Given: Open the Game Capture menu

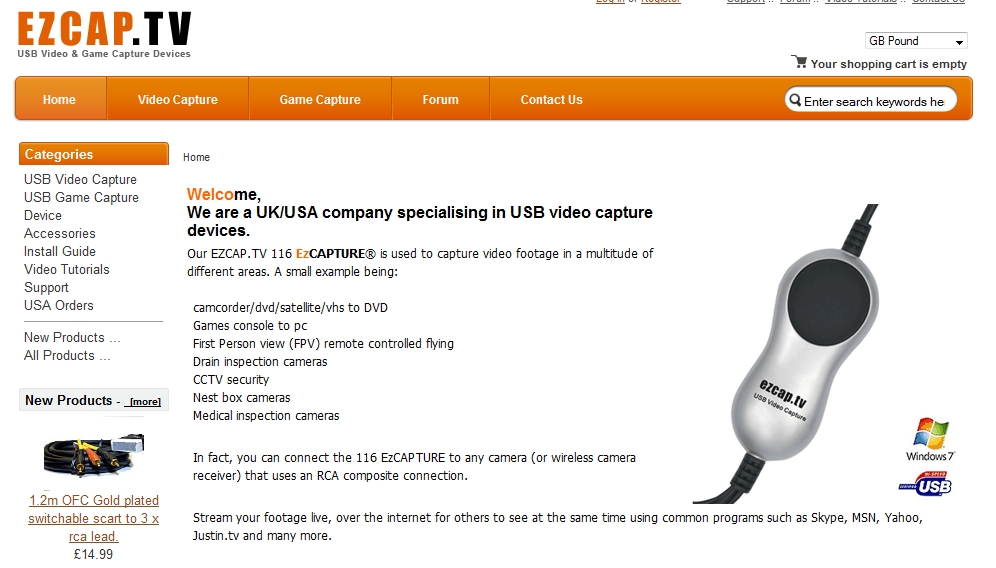Looking at the screenshot, I should (x=320, y=99).
